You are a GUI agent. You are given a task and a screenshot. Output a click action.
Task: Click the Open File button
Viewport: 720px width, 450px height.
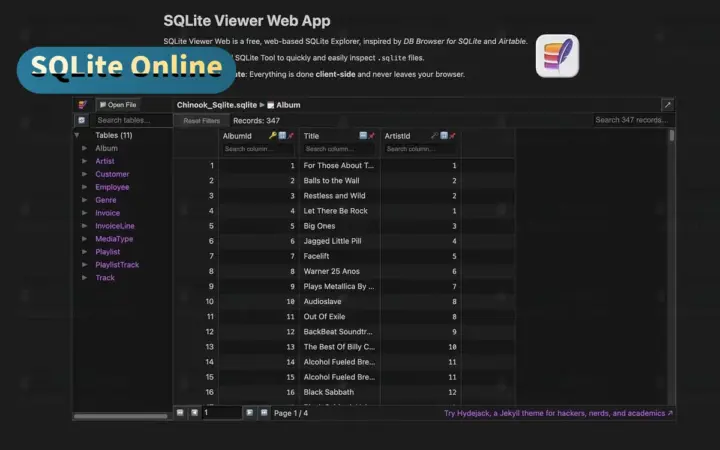118,105
